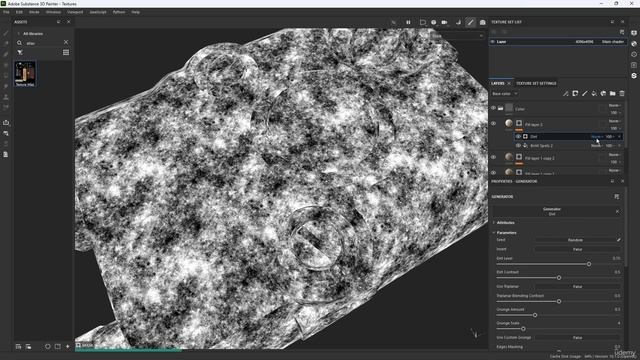Select the Projection tool in left toolbar
640x360 pixels.
6,54
